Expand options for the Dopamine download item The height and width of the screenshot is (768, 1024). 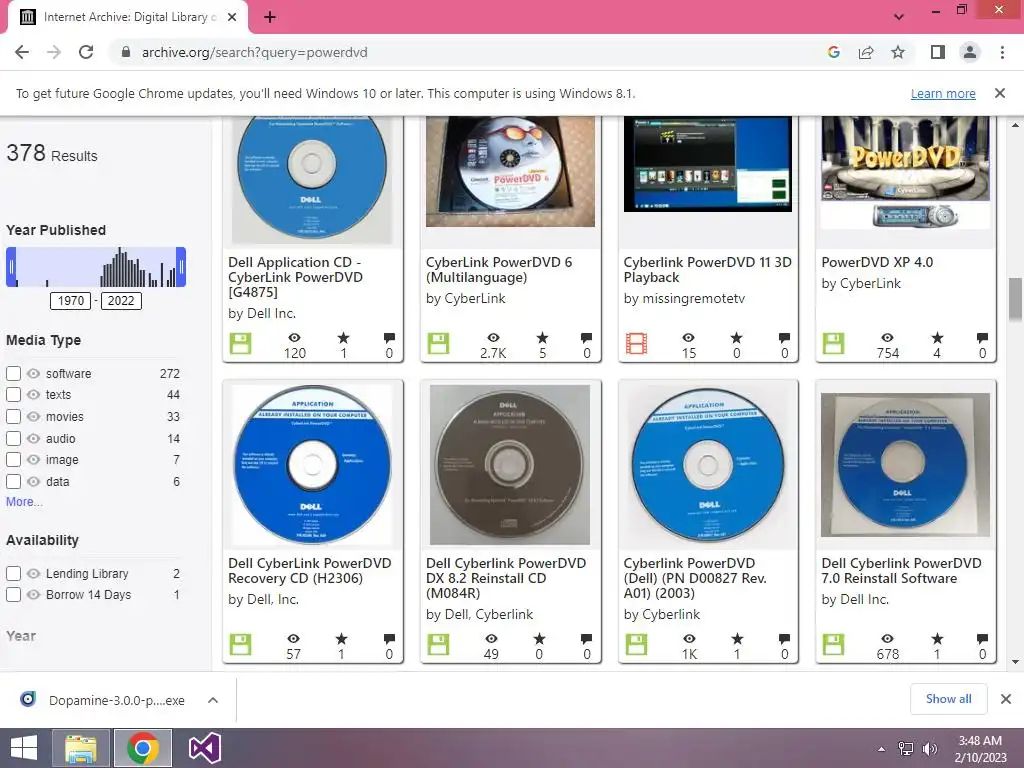coord(212,700)
